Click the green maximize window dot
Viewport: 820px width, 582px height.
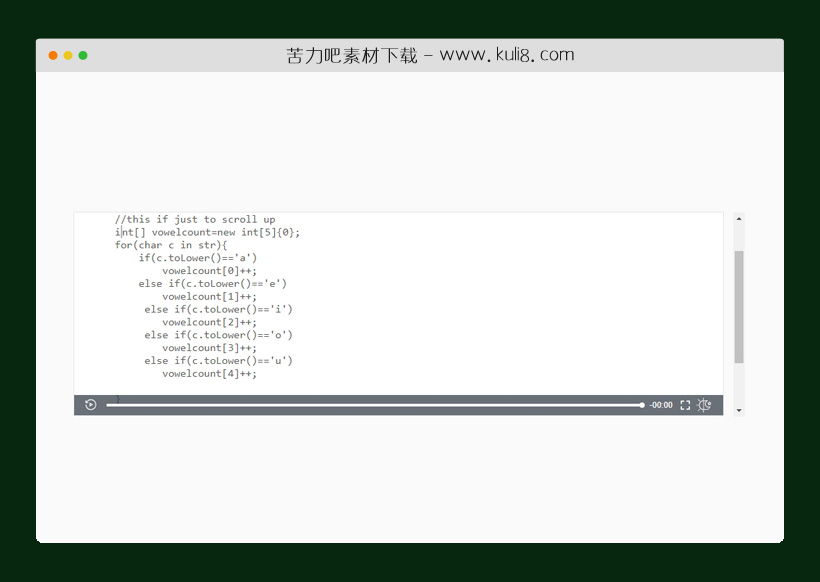83,55
